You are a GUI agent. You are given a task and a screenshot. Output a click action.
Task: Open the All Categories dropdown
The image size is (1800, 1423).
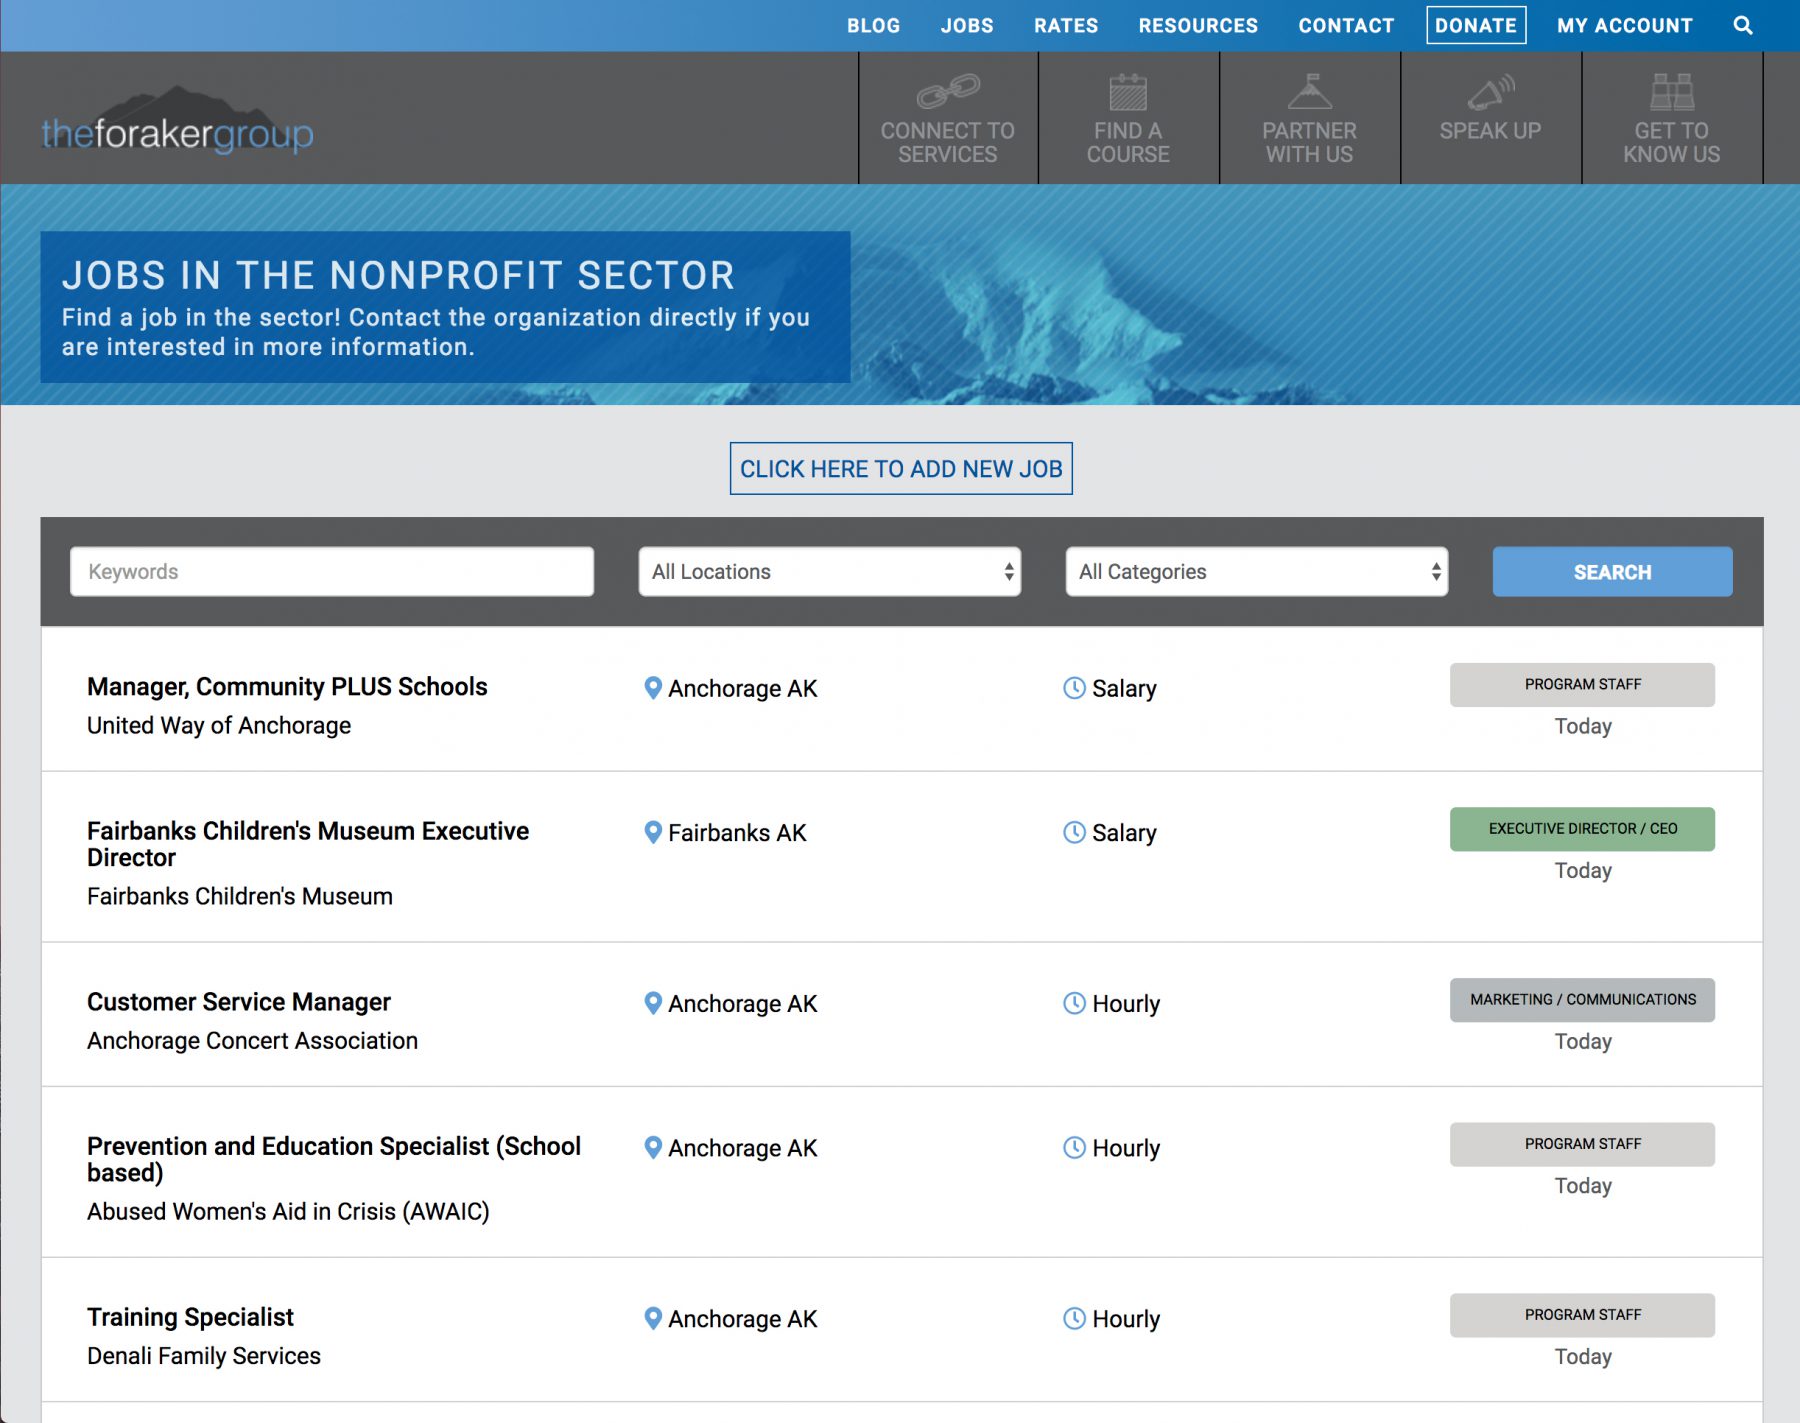coord(1257,572)
